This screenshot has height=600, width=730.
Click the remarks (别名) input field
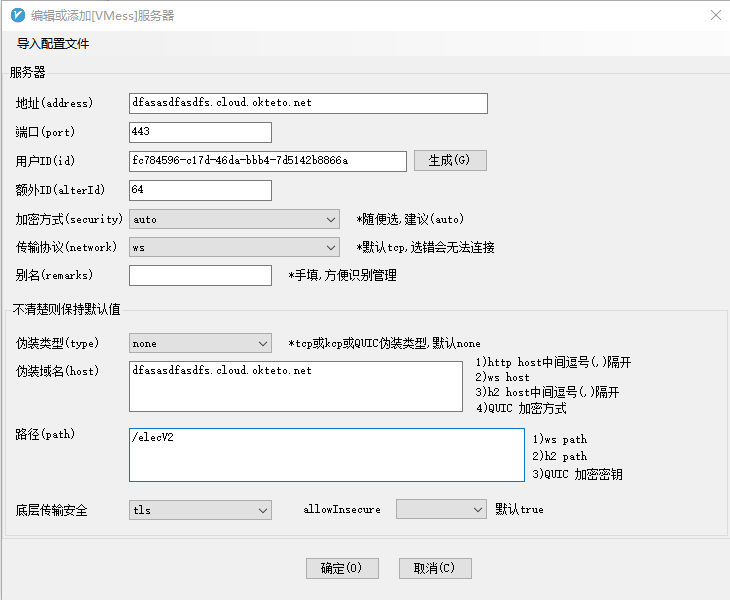200,275
